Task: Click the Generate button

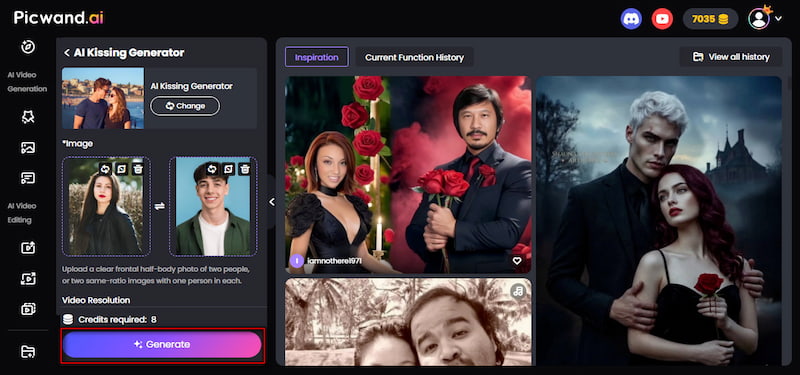Action: point(162,344)
